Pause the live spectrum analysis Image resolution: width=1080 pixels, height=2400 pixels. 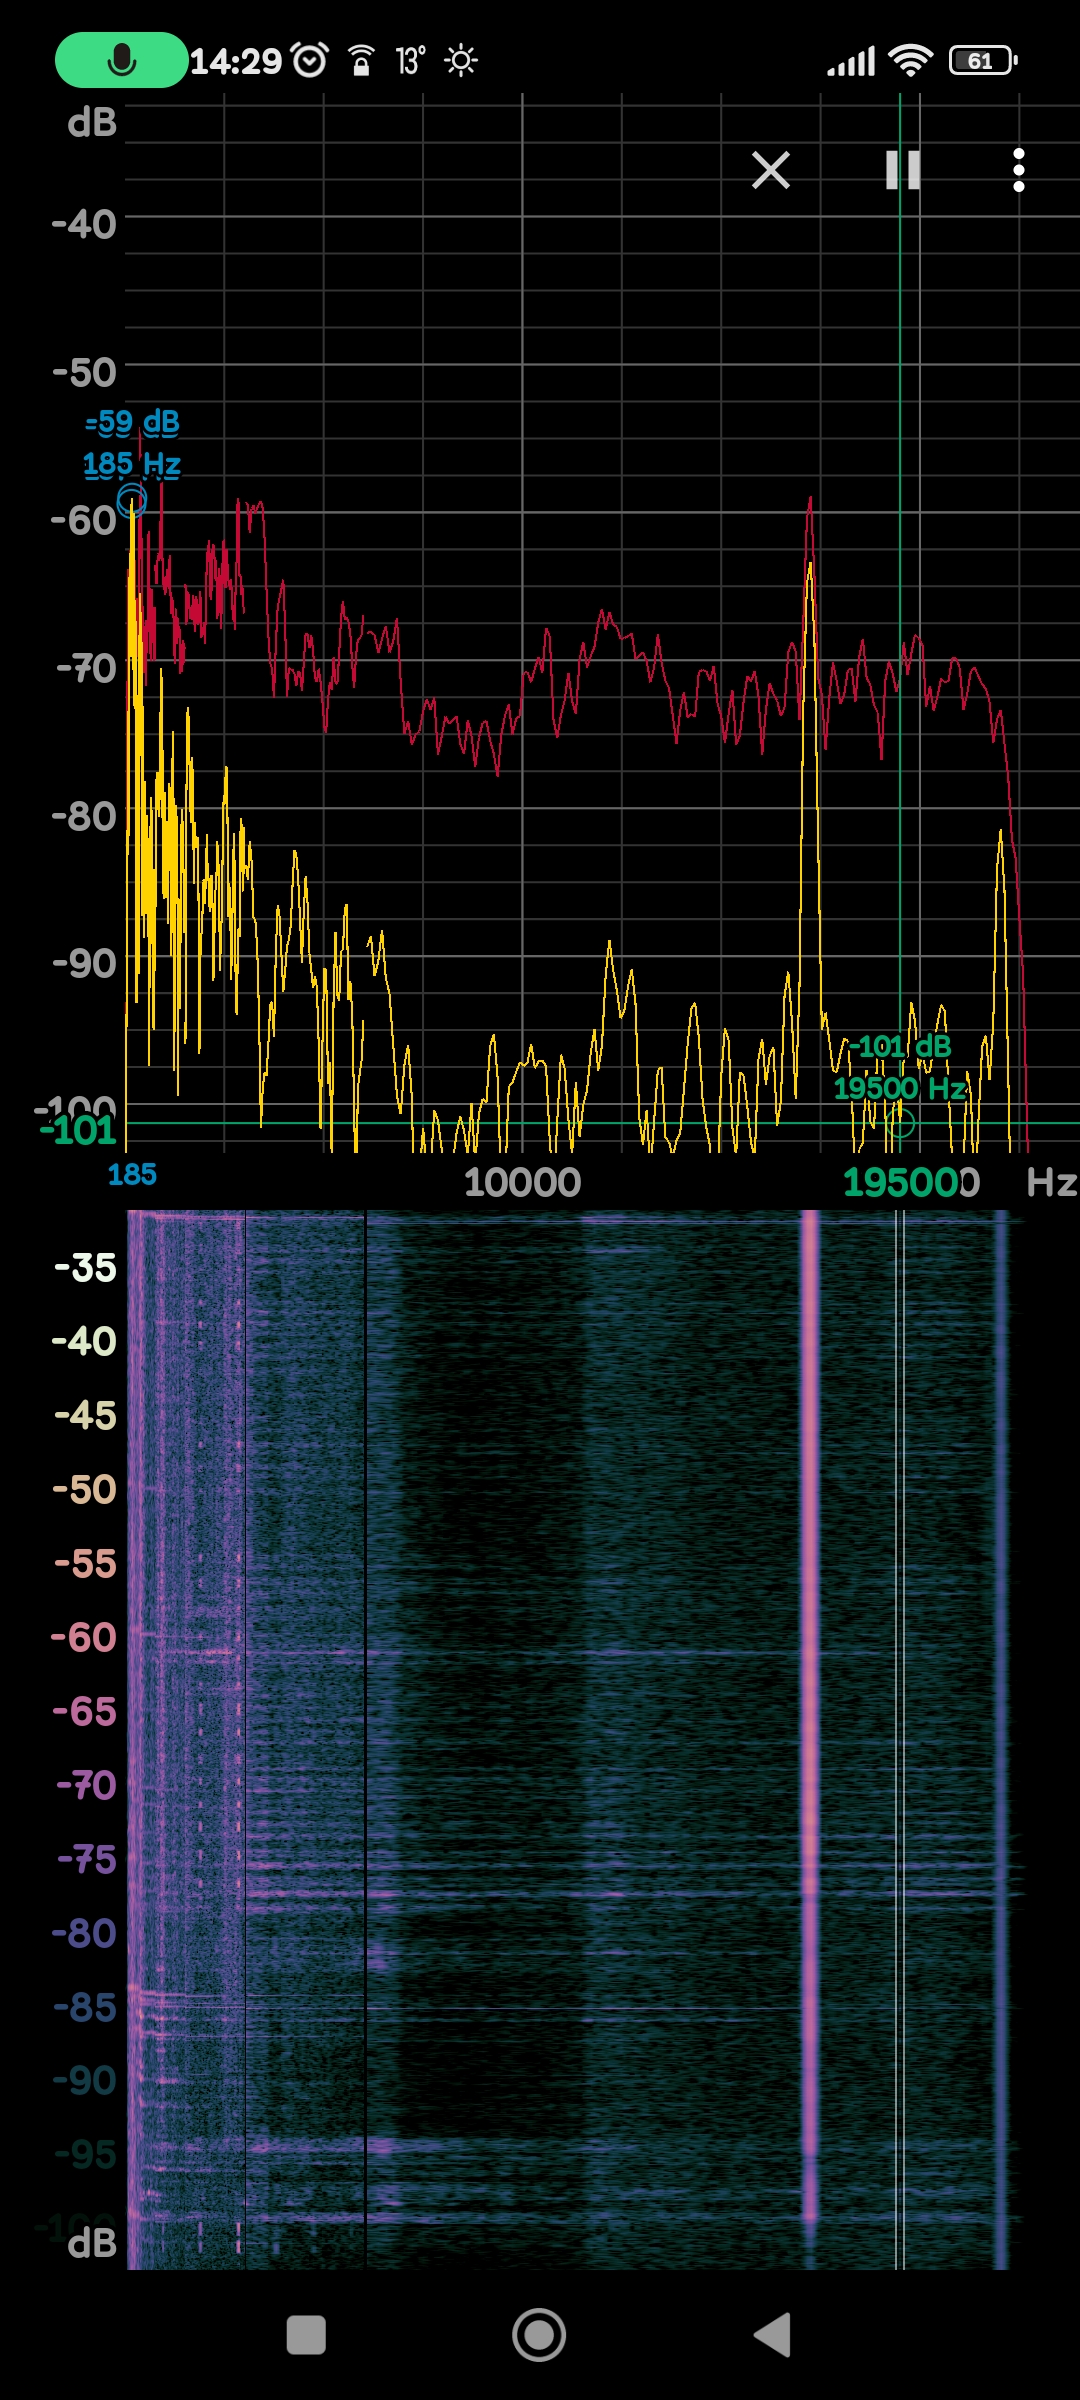coord(902,170)
